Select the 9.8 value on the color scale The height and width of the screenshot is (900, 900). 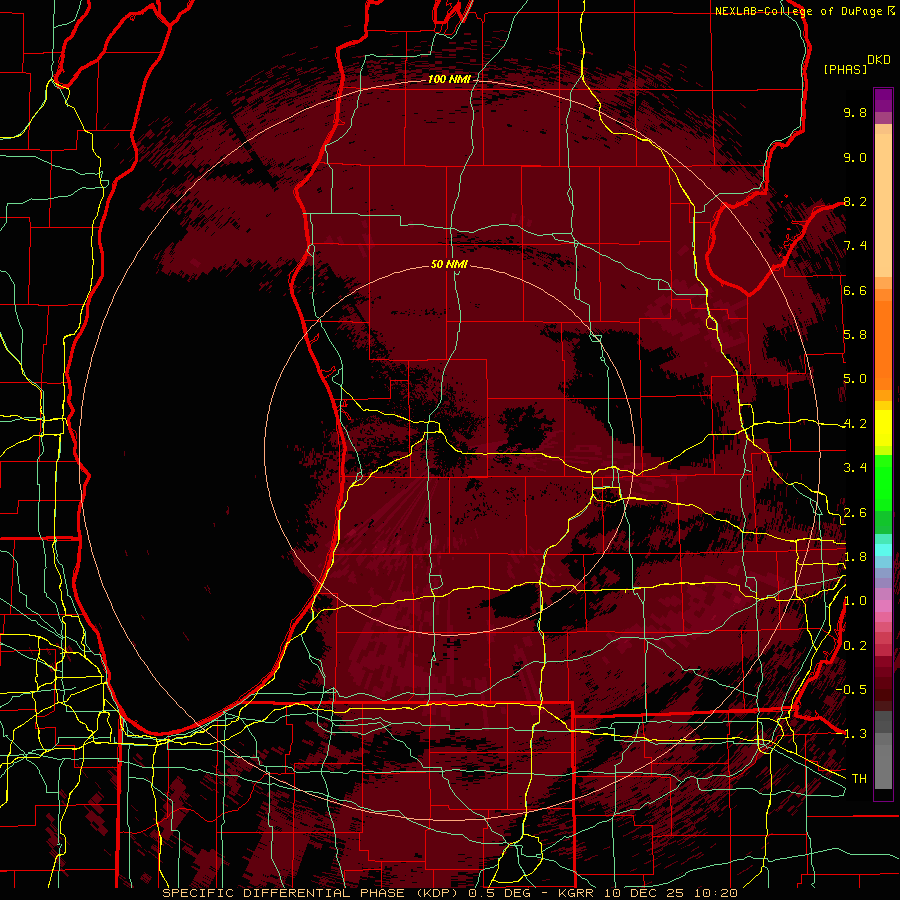855,112
